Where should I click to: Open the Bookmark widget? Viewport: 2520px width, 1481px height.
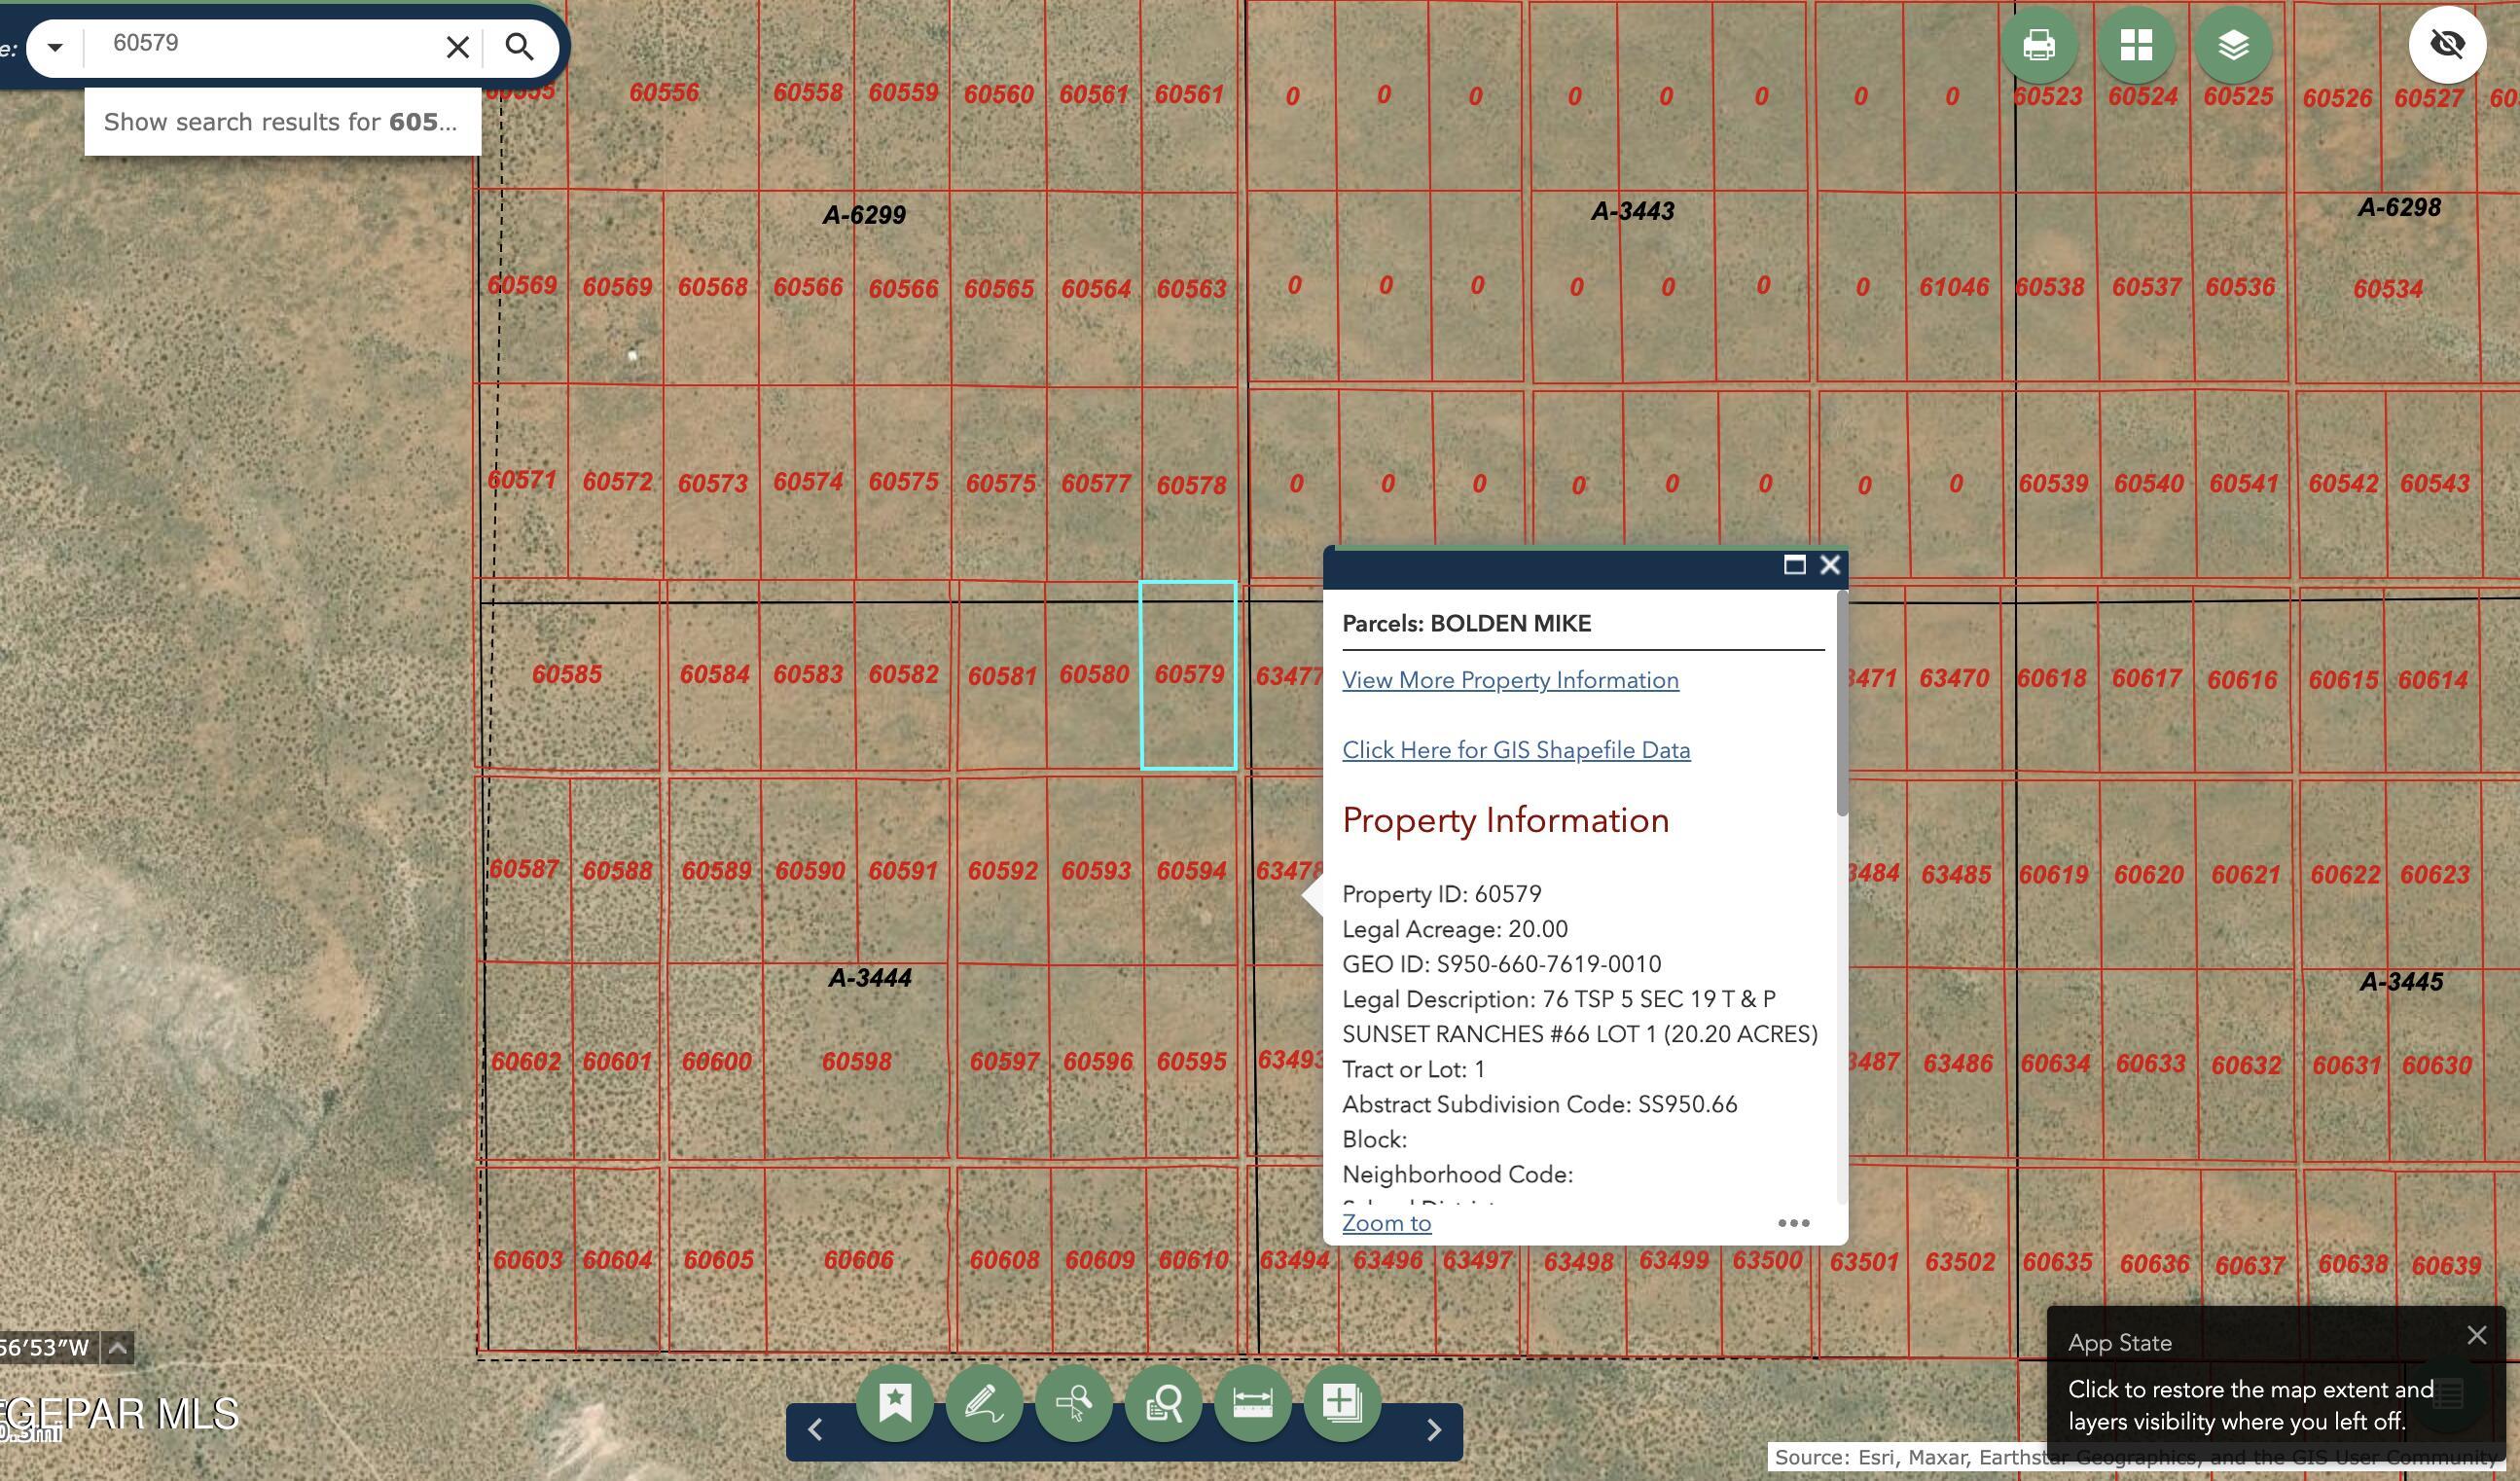coord(894,1403)
